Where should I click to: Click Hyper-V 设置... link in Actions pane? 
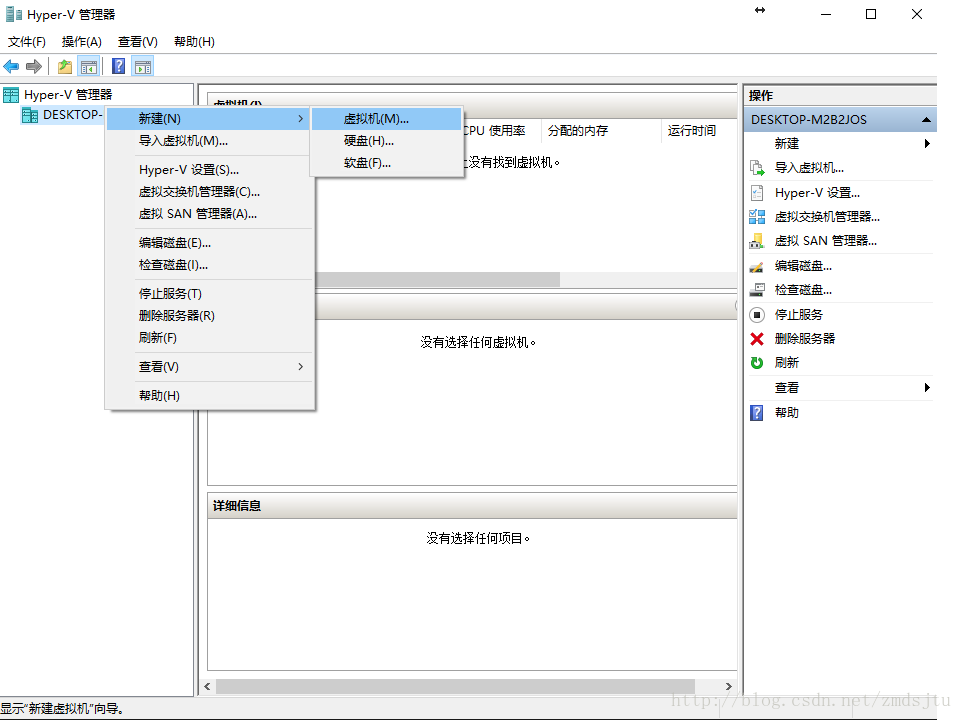click(x=817, y=193)
